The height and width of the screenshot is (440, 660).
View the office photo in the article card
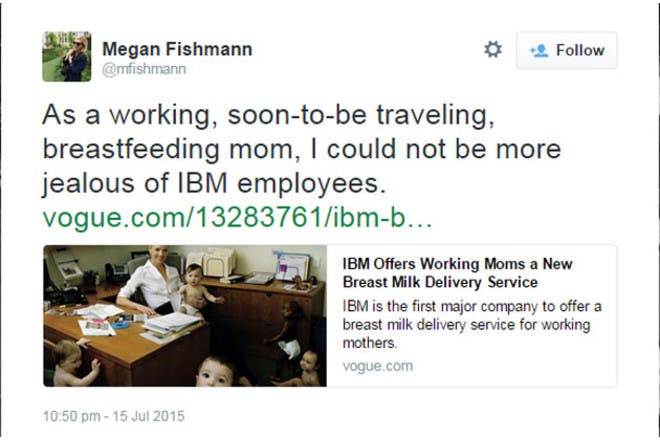[x=185, y=316]
